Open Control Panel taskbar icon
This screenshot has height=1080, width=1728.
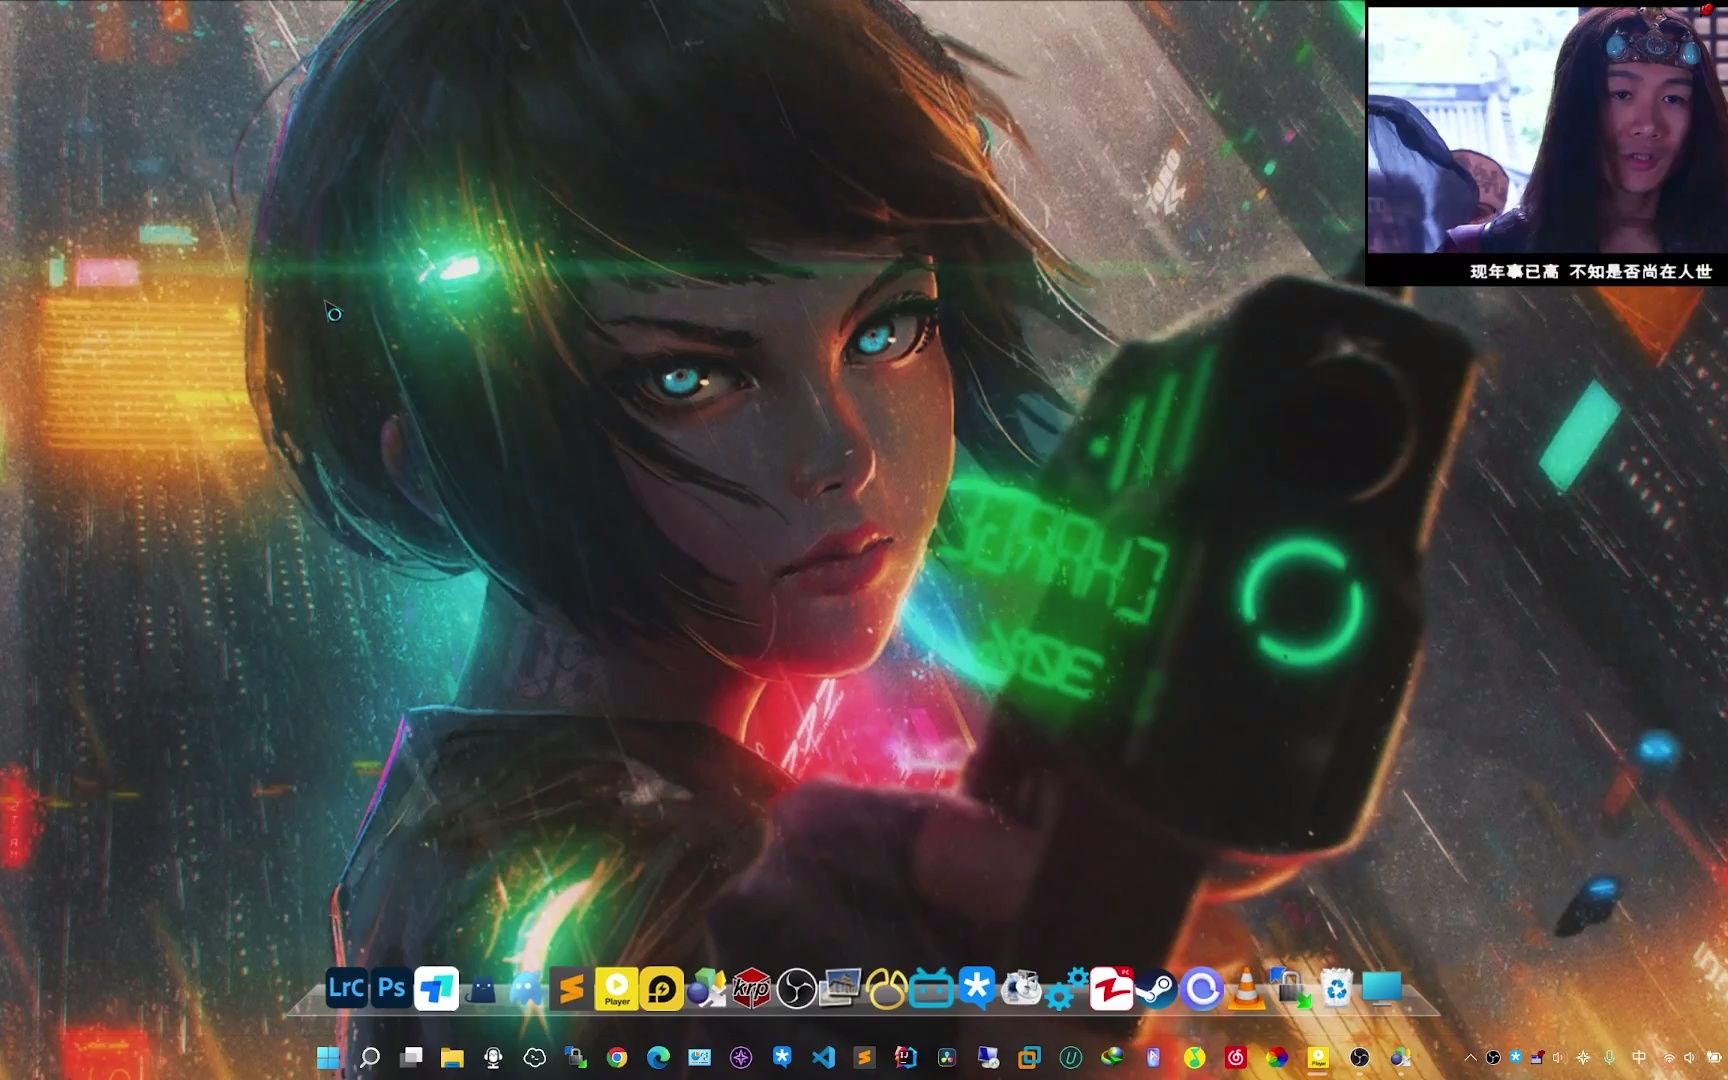point(700,1058)
